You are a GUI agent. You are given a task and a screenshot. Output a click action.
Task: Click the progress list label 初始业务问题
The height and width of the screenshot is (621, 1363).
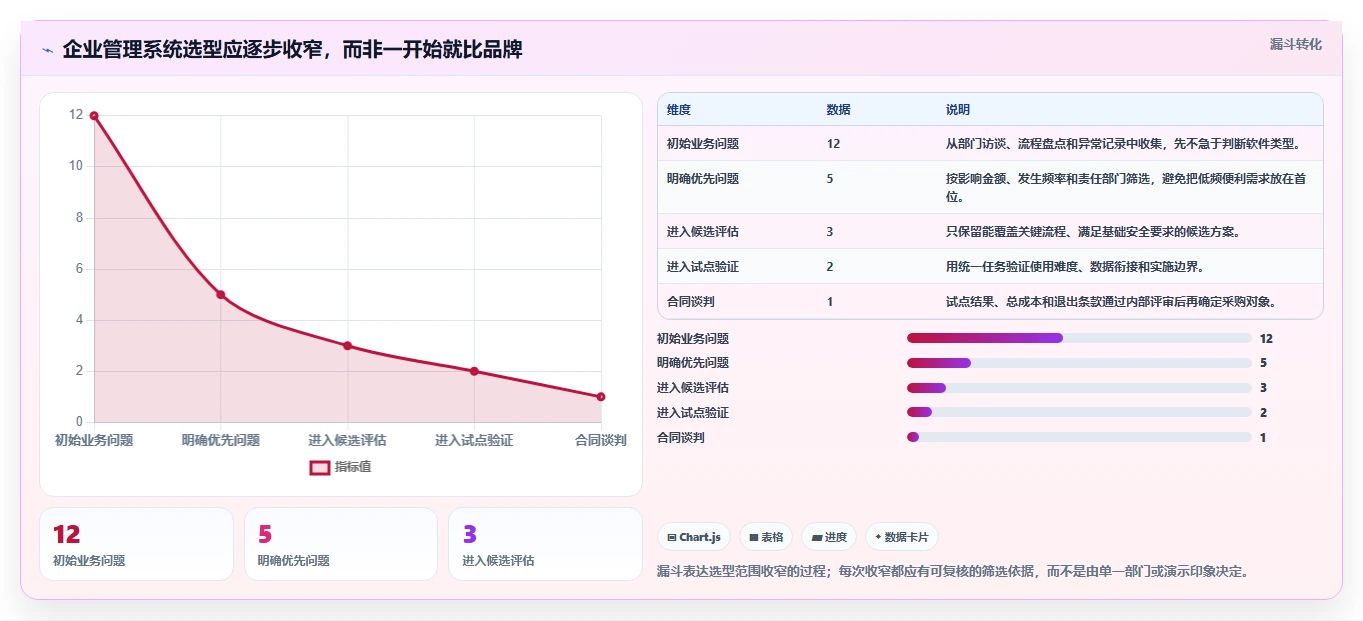coord(693,339)
